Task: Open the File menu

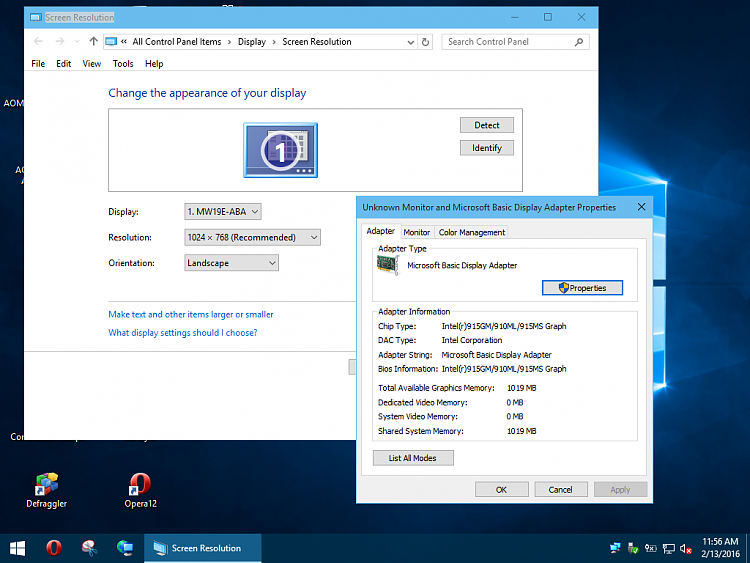Action: coord(38,64)
